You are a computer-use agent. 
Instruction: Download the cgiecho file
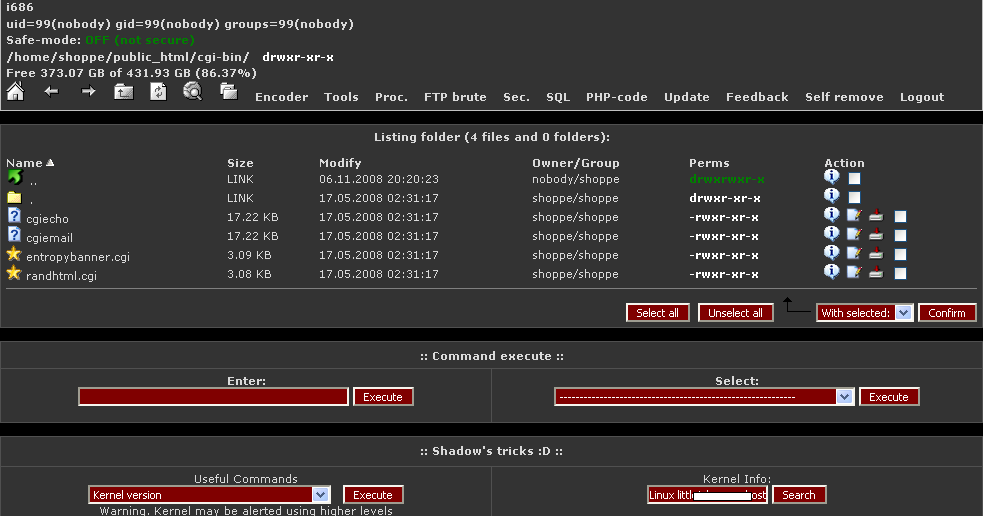(x=876, y=216)
